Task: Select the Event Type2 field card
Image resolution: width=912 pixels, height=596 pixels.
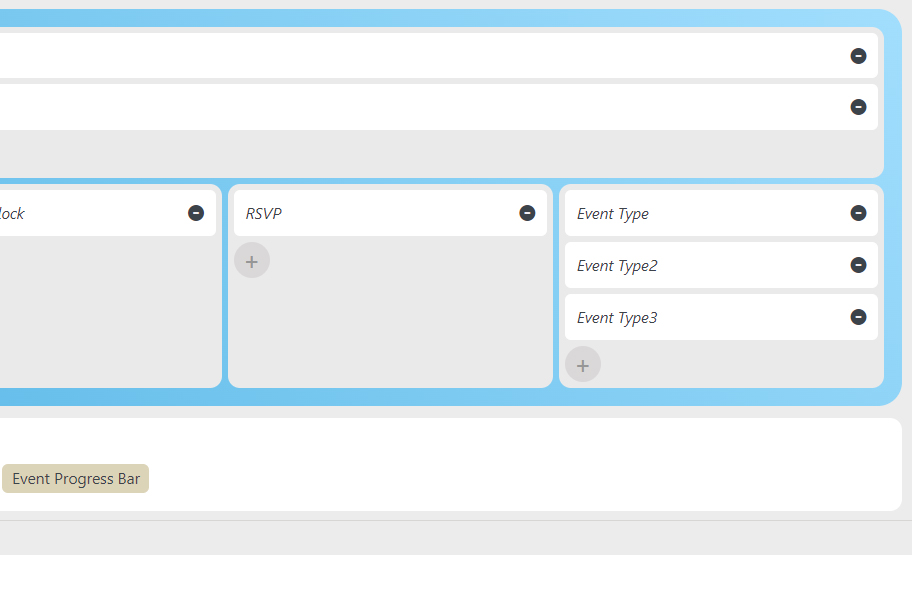Action: tap(721, 265)
